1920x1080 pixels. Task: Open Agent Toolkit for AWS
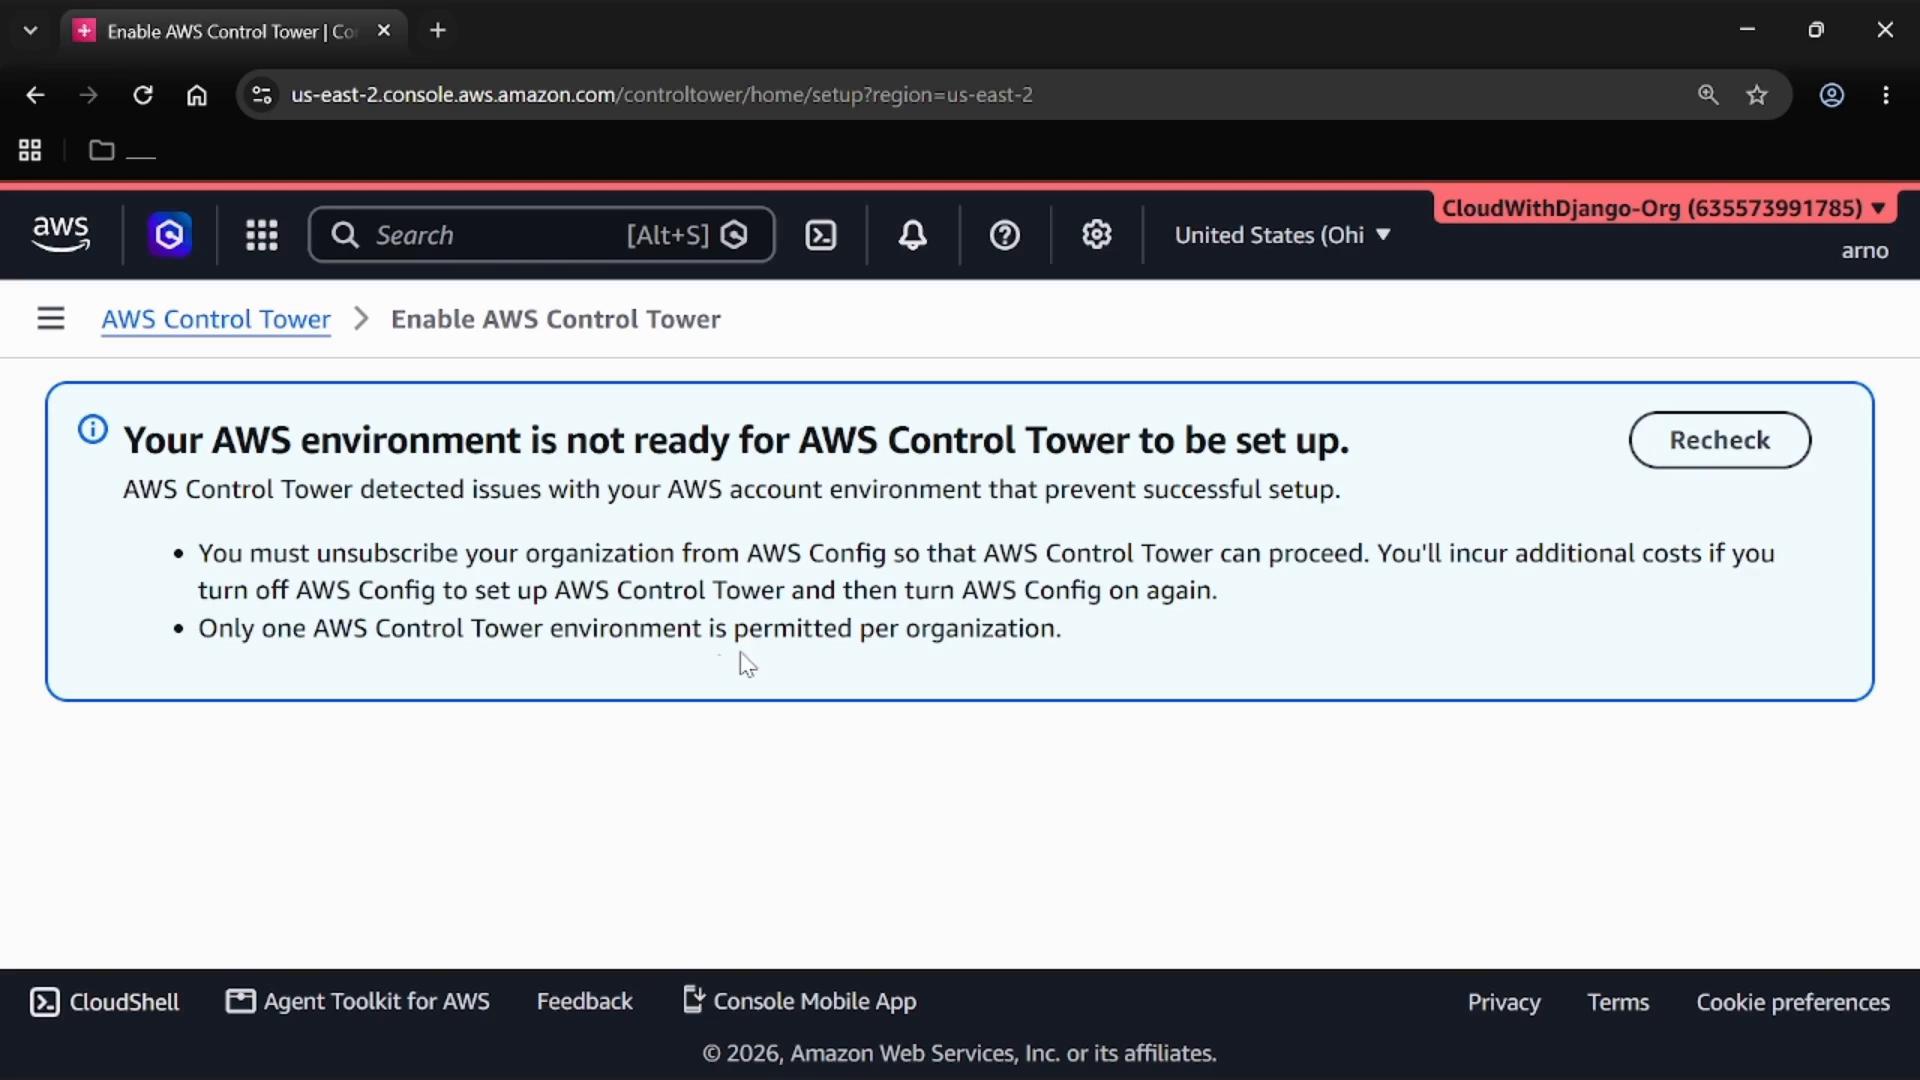(x=358, y=1002)
